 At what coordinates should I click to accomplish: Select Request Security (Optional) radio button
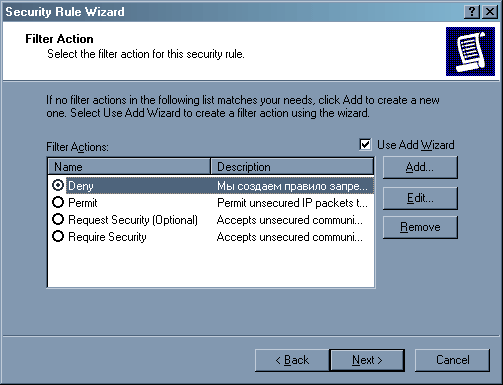coord(58,219)
